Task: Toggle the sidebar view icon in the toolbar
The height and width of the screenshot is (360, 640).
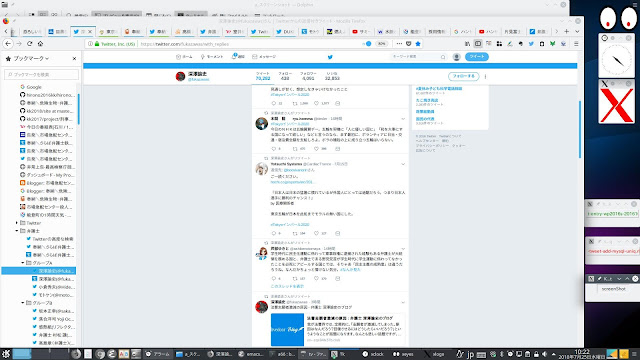Action: (x=478, y=44)
